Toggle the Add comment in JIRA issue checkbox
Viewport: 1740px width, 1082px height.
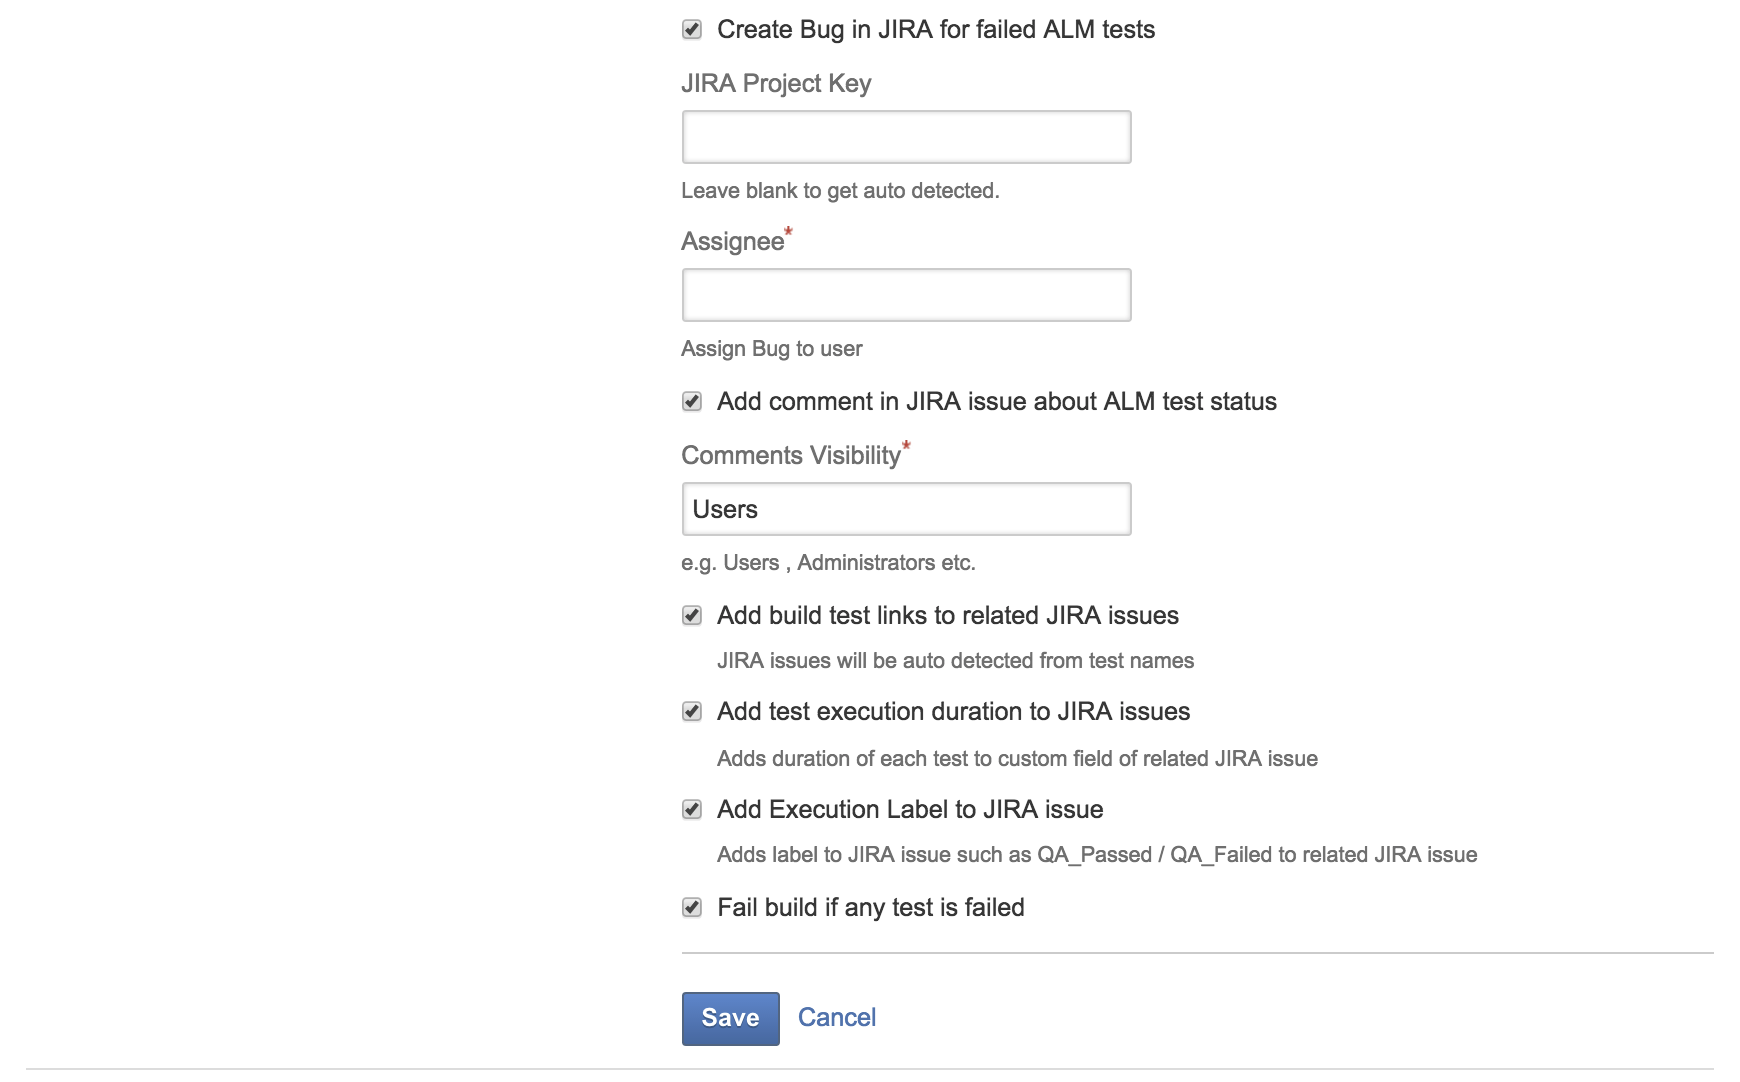click(x=692, y=402)
